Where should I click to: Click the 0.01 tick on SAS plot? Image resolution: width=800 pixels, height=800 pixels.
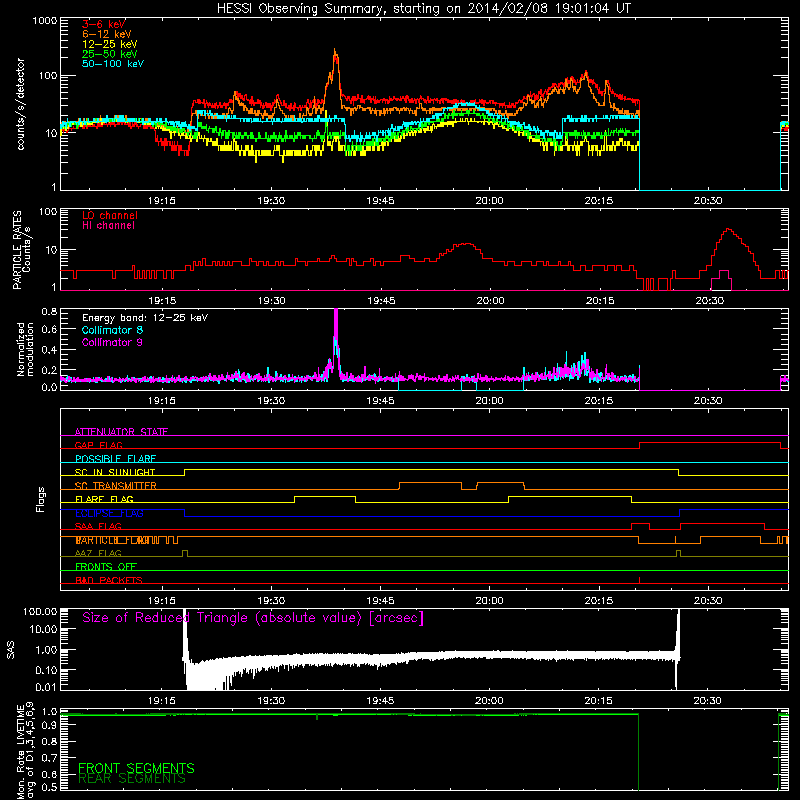[46, 687]
